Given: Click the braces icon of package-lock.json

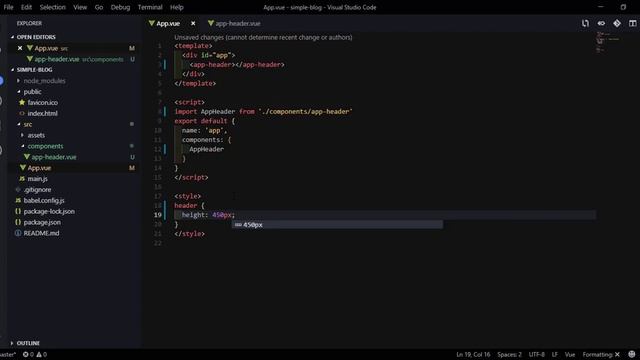Looking at the screenshot, I should click(18, 211).
